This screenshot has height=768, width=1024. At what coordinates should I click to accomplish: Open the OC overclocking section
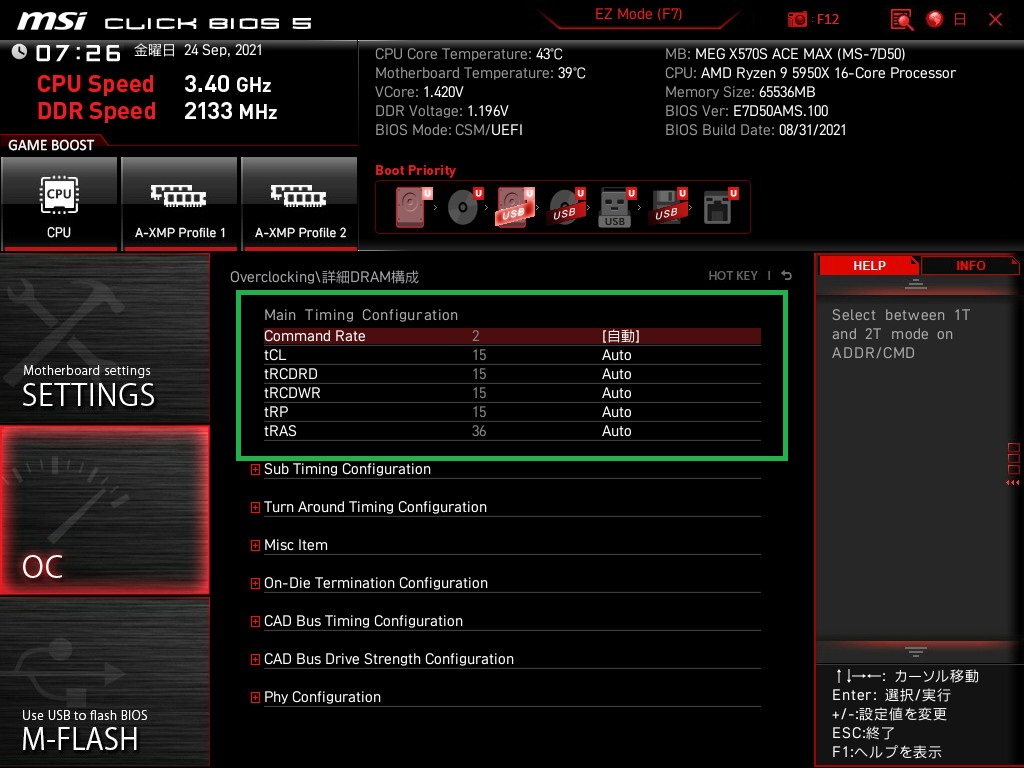click(104, 510)
